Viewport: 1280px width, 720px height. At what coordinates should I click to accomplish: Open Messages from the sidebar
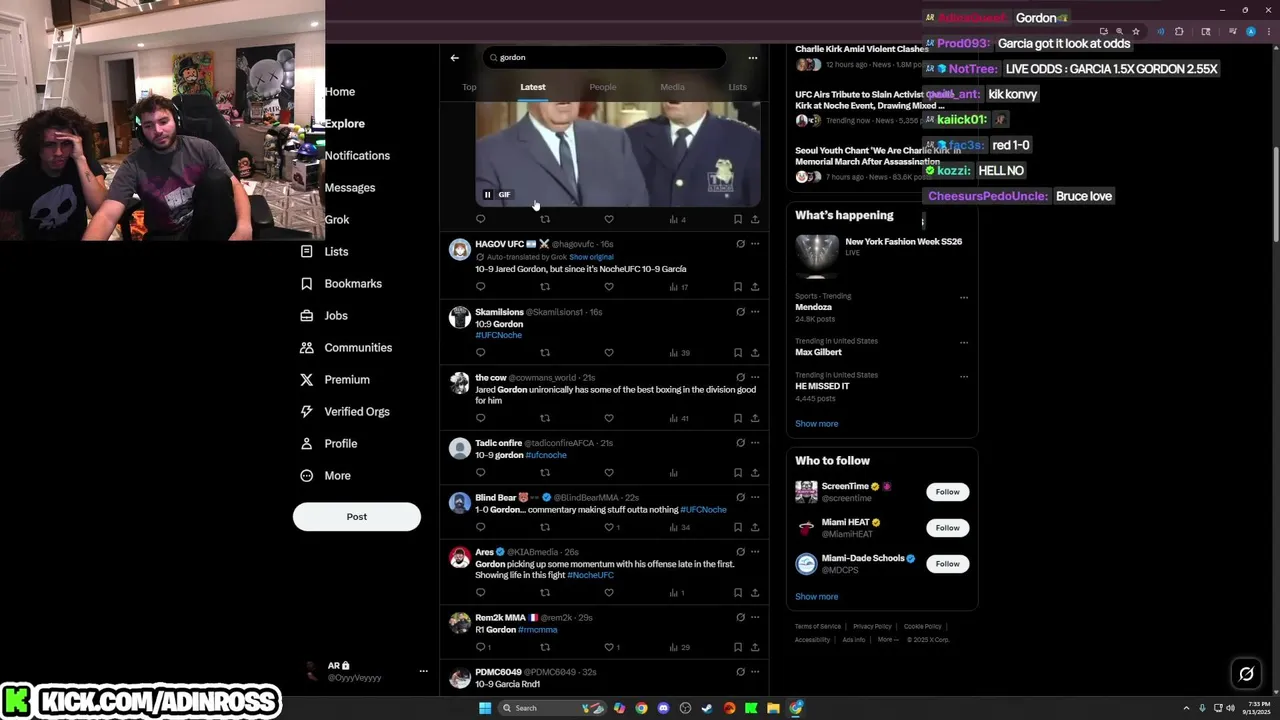(350, 188)
